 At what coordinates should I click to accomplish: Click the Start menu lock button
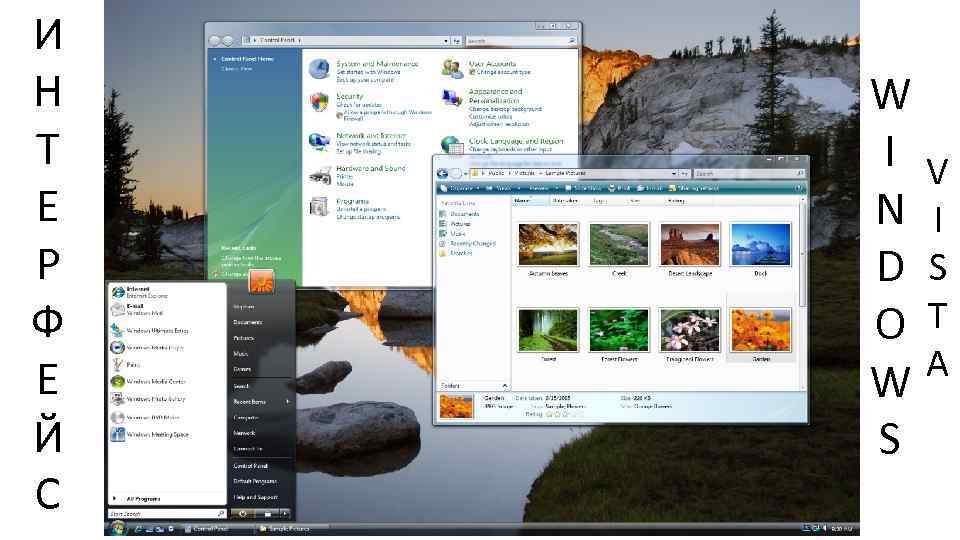267,513
